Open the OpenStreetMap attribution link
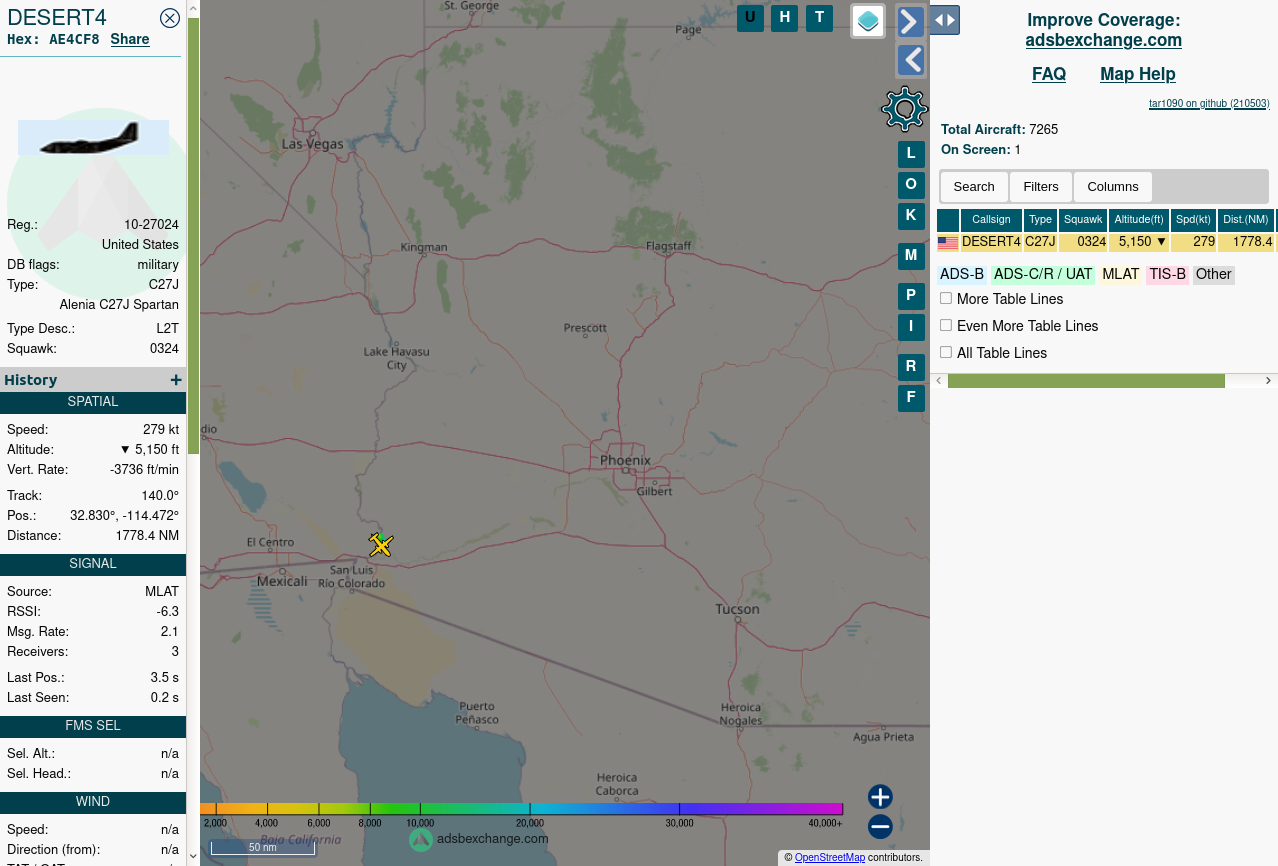The image size is (1278, 866). click(x=830, y=857)
